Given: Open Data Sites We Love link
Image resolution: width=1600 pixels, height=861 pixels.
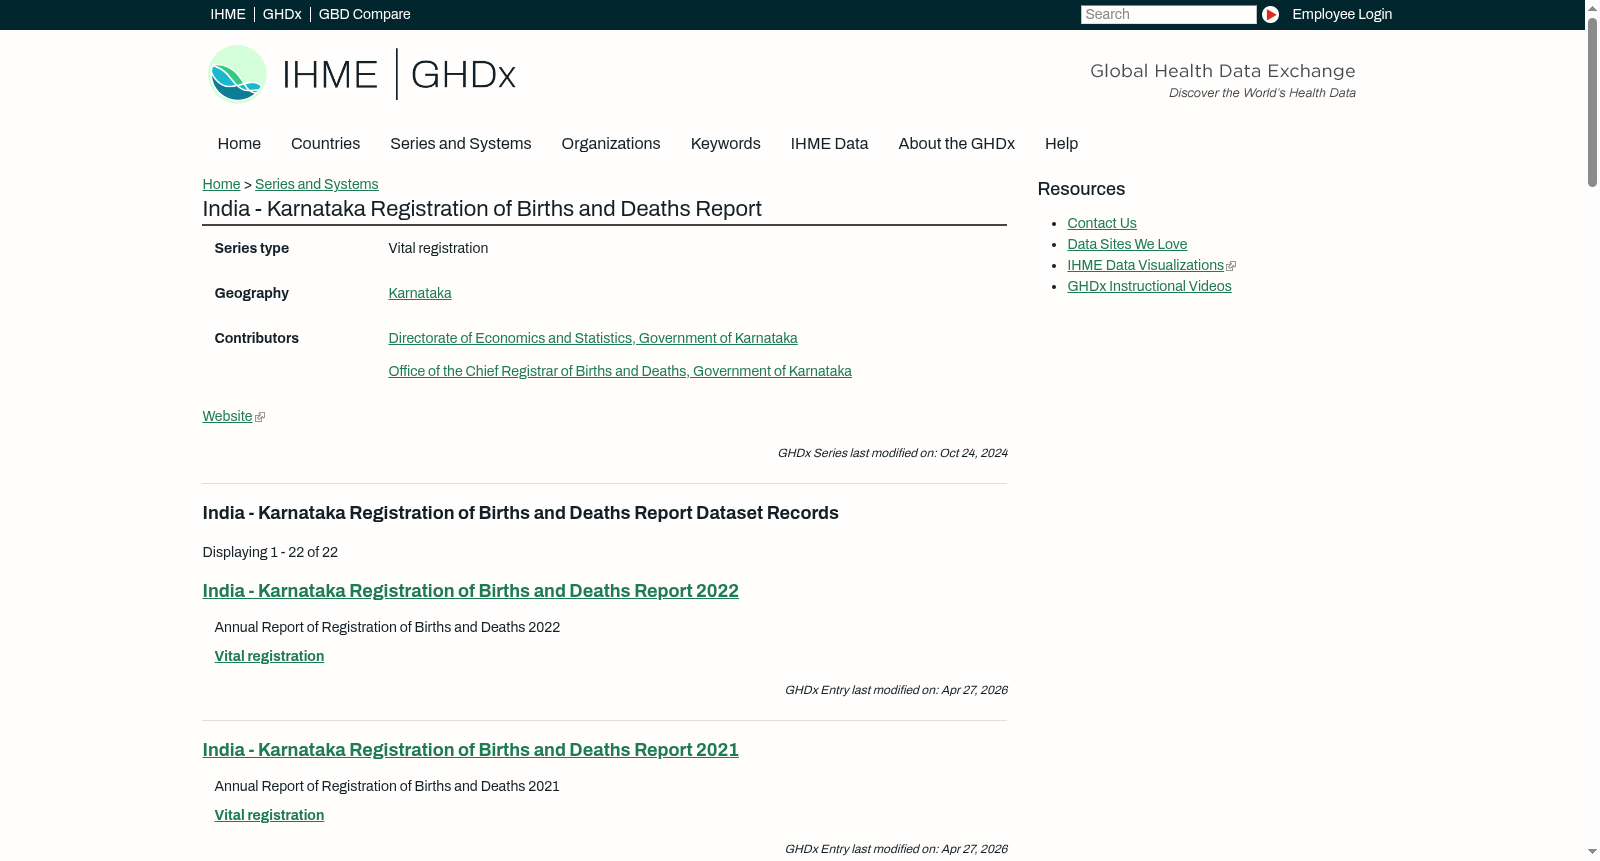Looking at the screenshot, I should pos(1127,244).
